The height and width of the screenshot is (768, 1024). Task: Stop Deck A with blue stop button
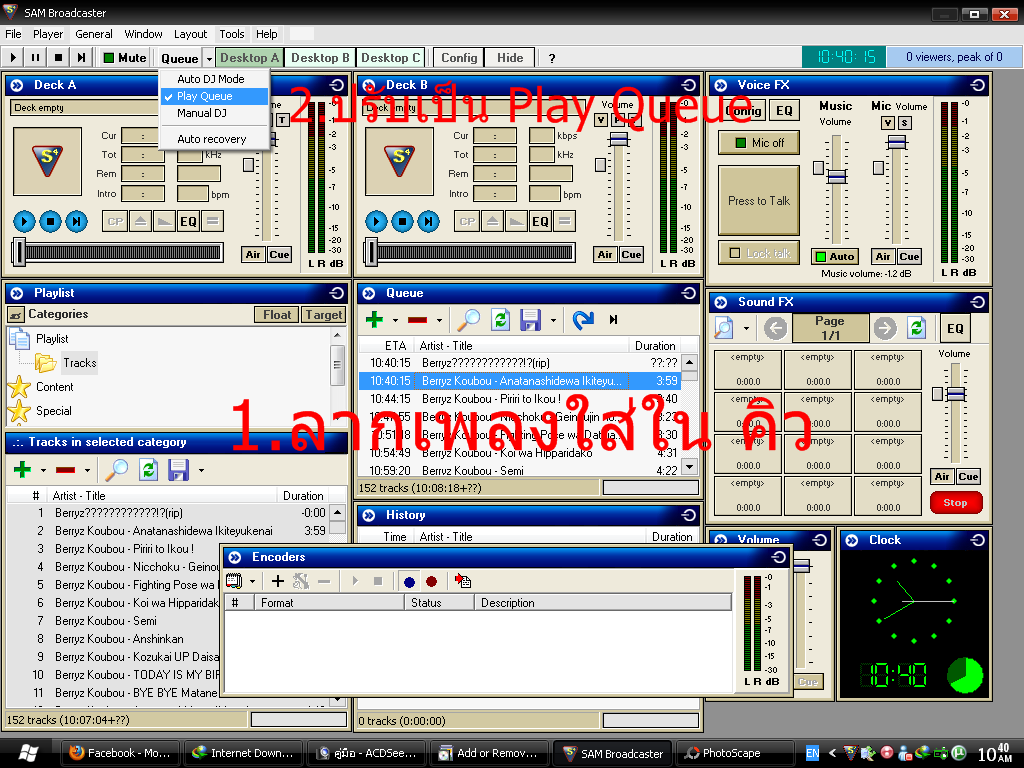click(x=50, y=221)
